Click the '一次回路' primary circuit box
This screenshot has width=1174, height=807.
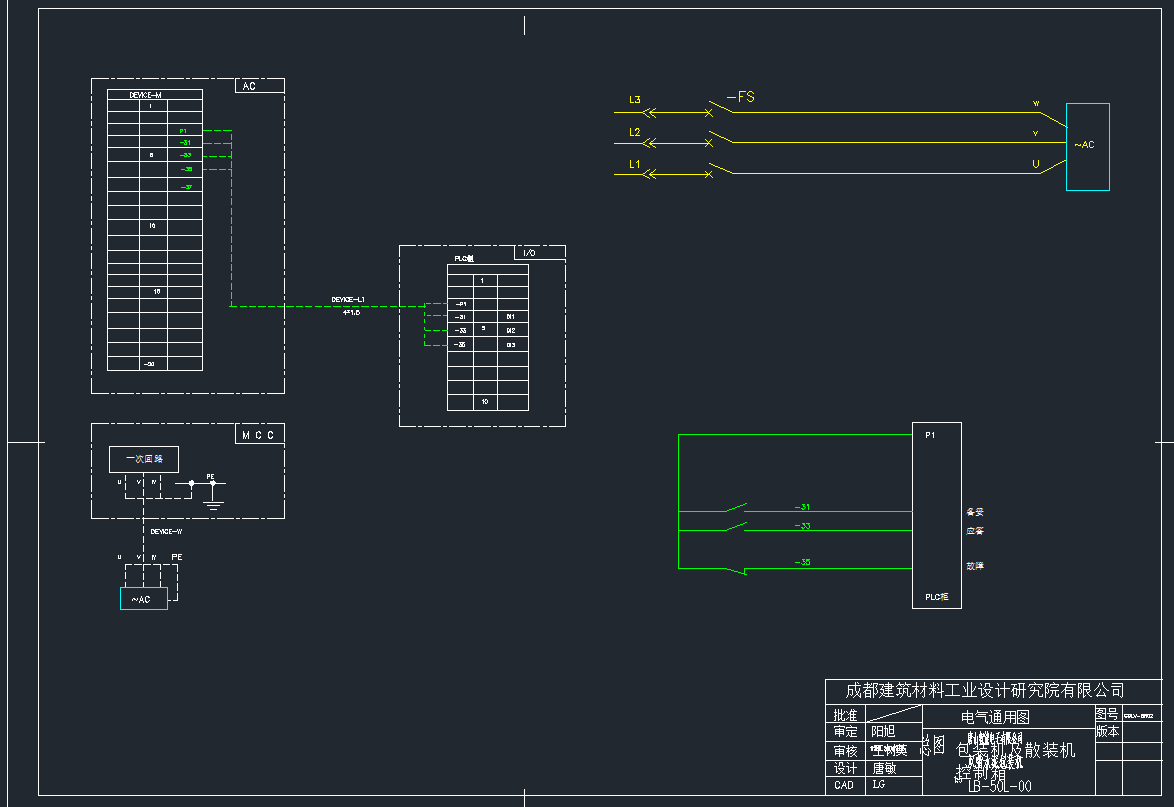(144, 459)
